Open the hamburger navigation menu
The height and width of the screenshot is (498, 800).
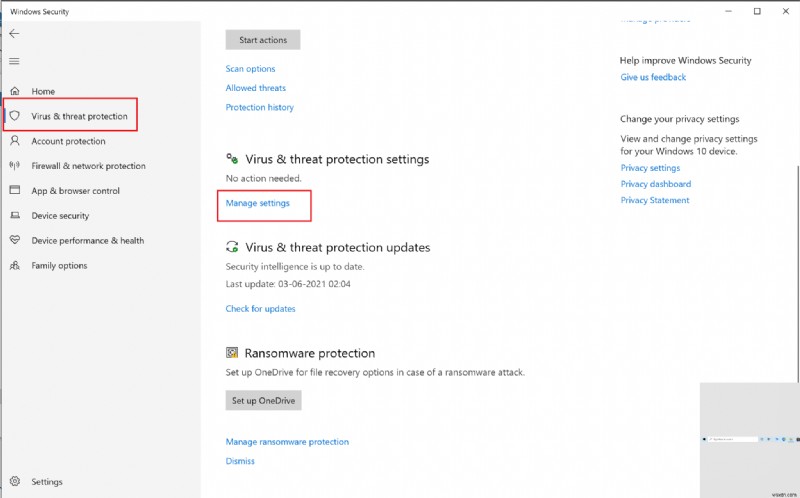pyautogui.click(x=14, y=61)
